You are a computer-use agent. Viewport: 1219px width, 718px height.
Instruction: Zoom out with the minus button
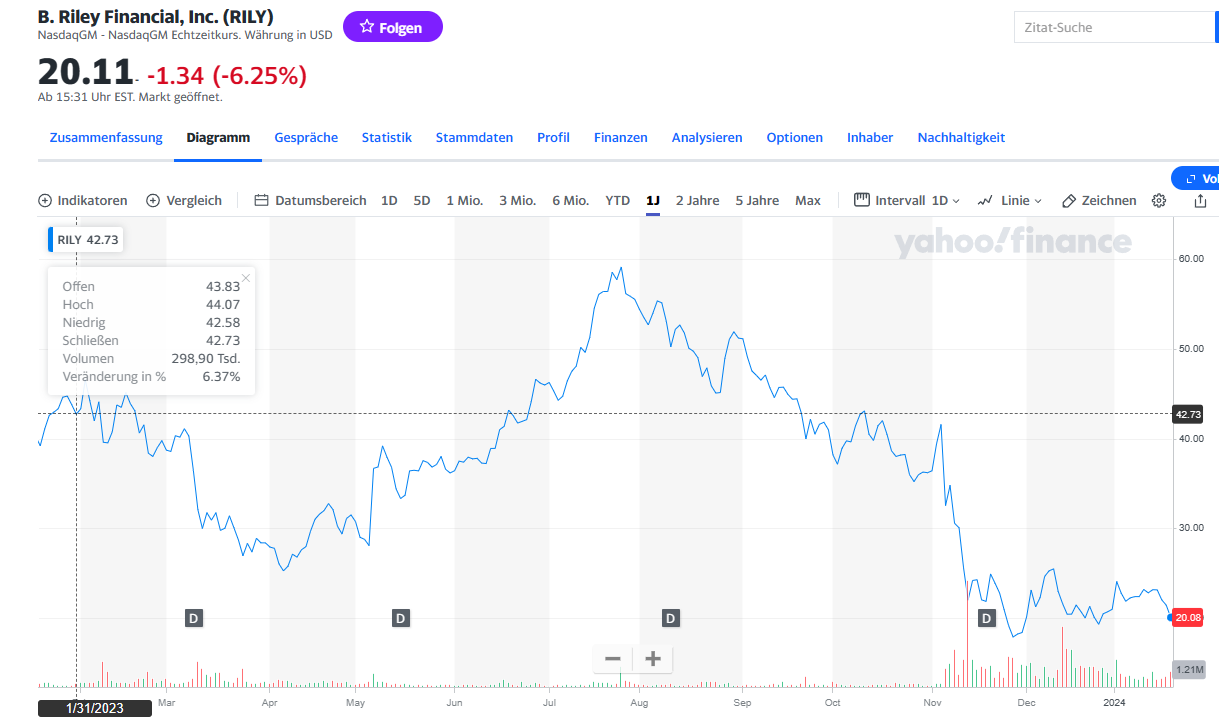tap(613, 659)
